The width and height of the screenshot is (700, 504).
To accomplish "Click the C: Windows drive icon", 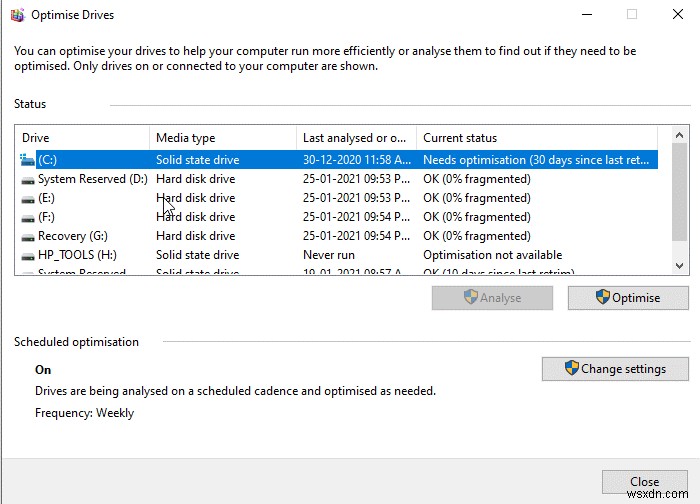I will [28, 160].
